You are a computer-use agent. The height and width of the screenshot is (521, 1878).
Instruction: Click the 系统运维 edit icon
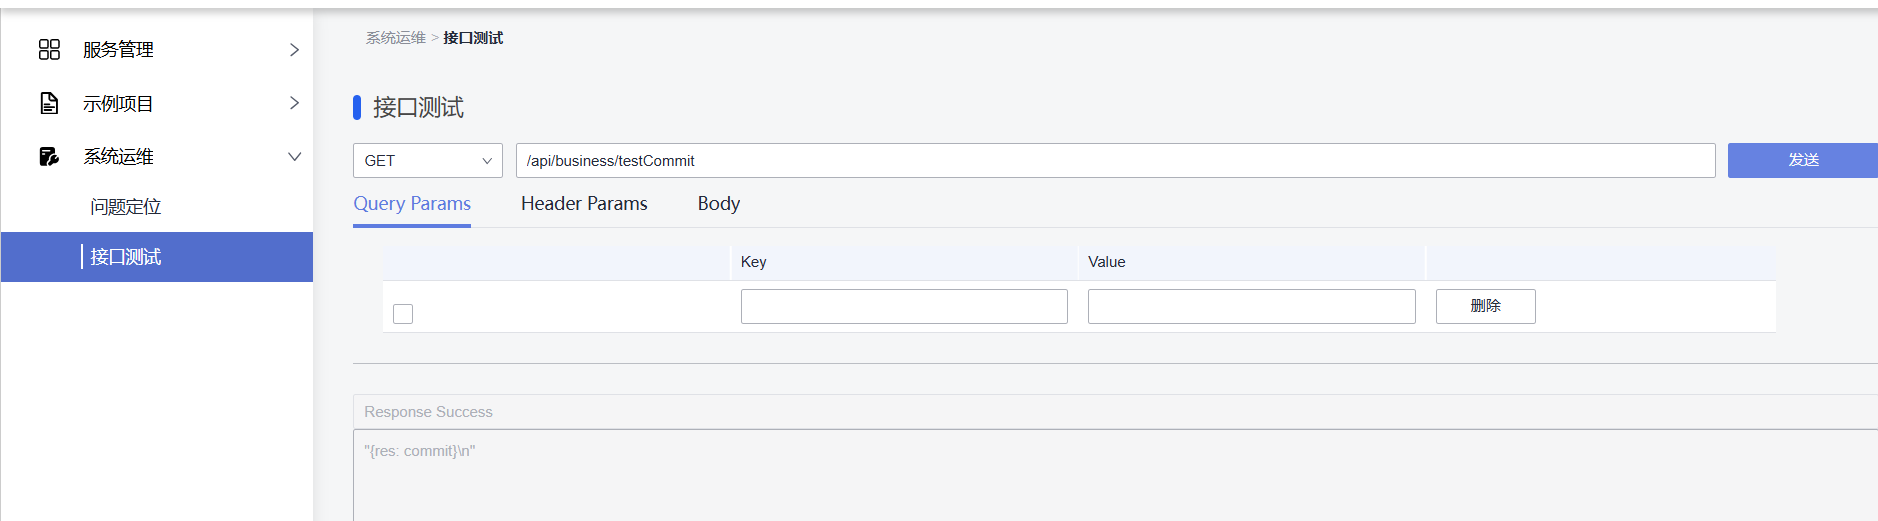[49, 156]
